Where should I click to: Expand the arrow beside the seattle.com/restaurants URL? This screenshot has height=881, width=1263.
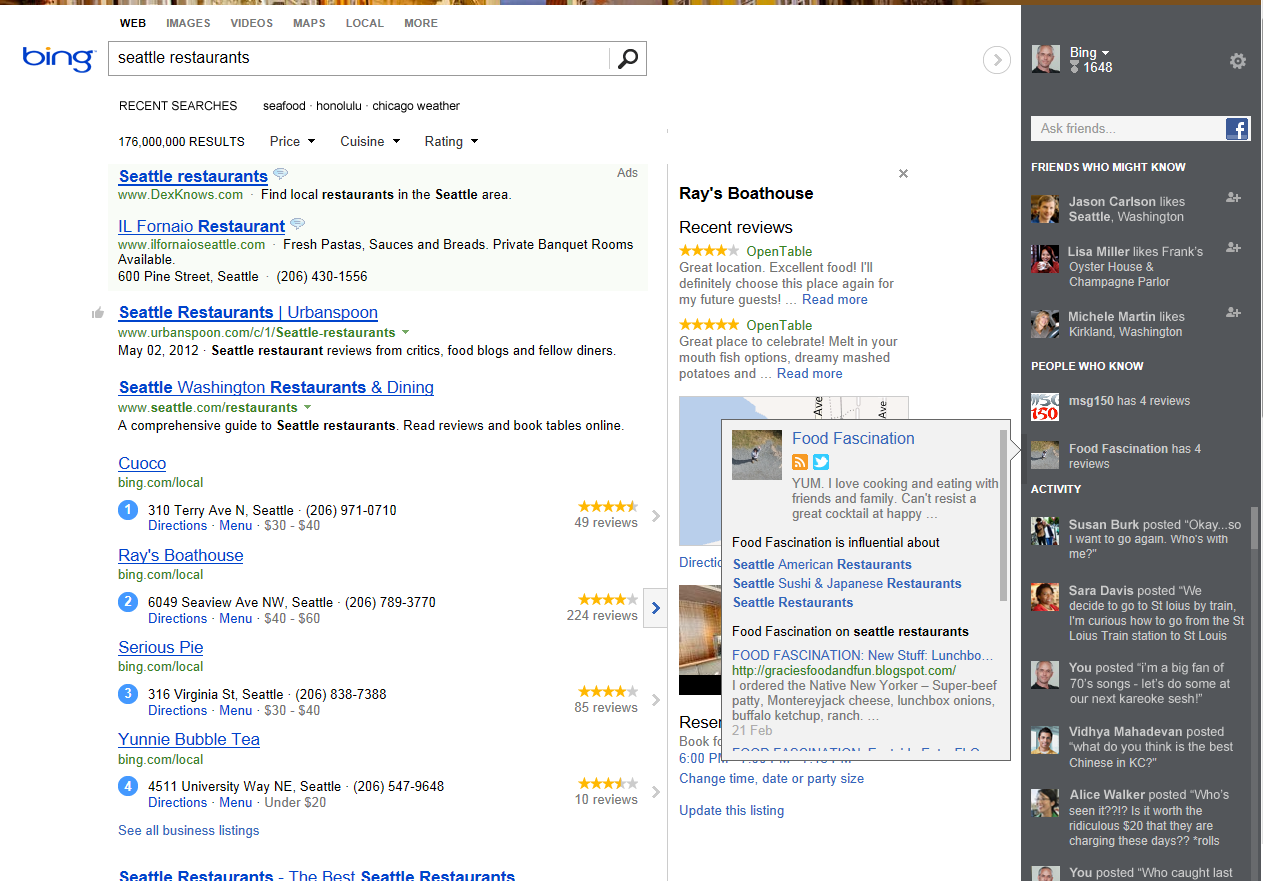(307, 407)
